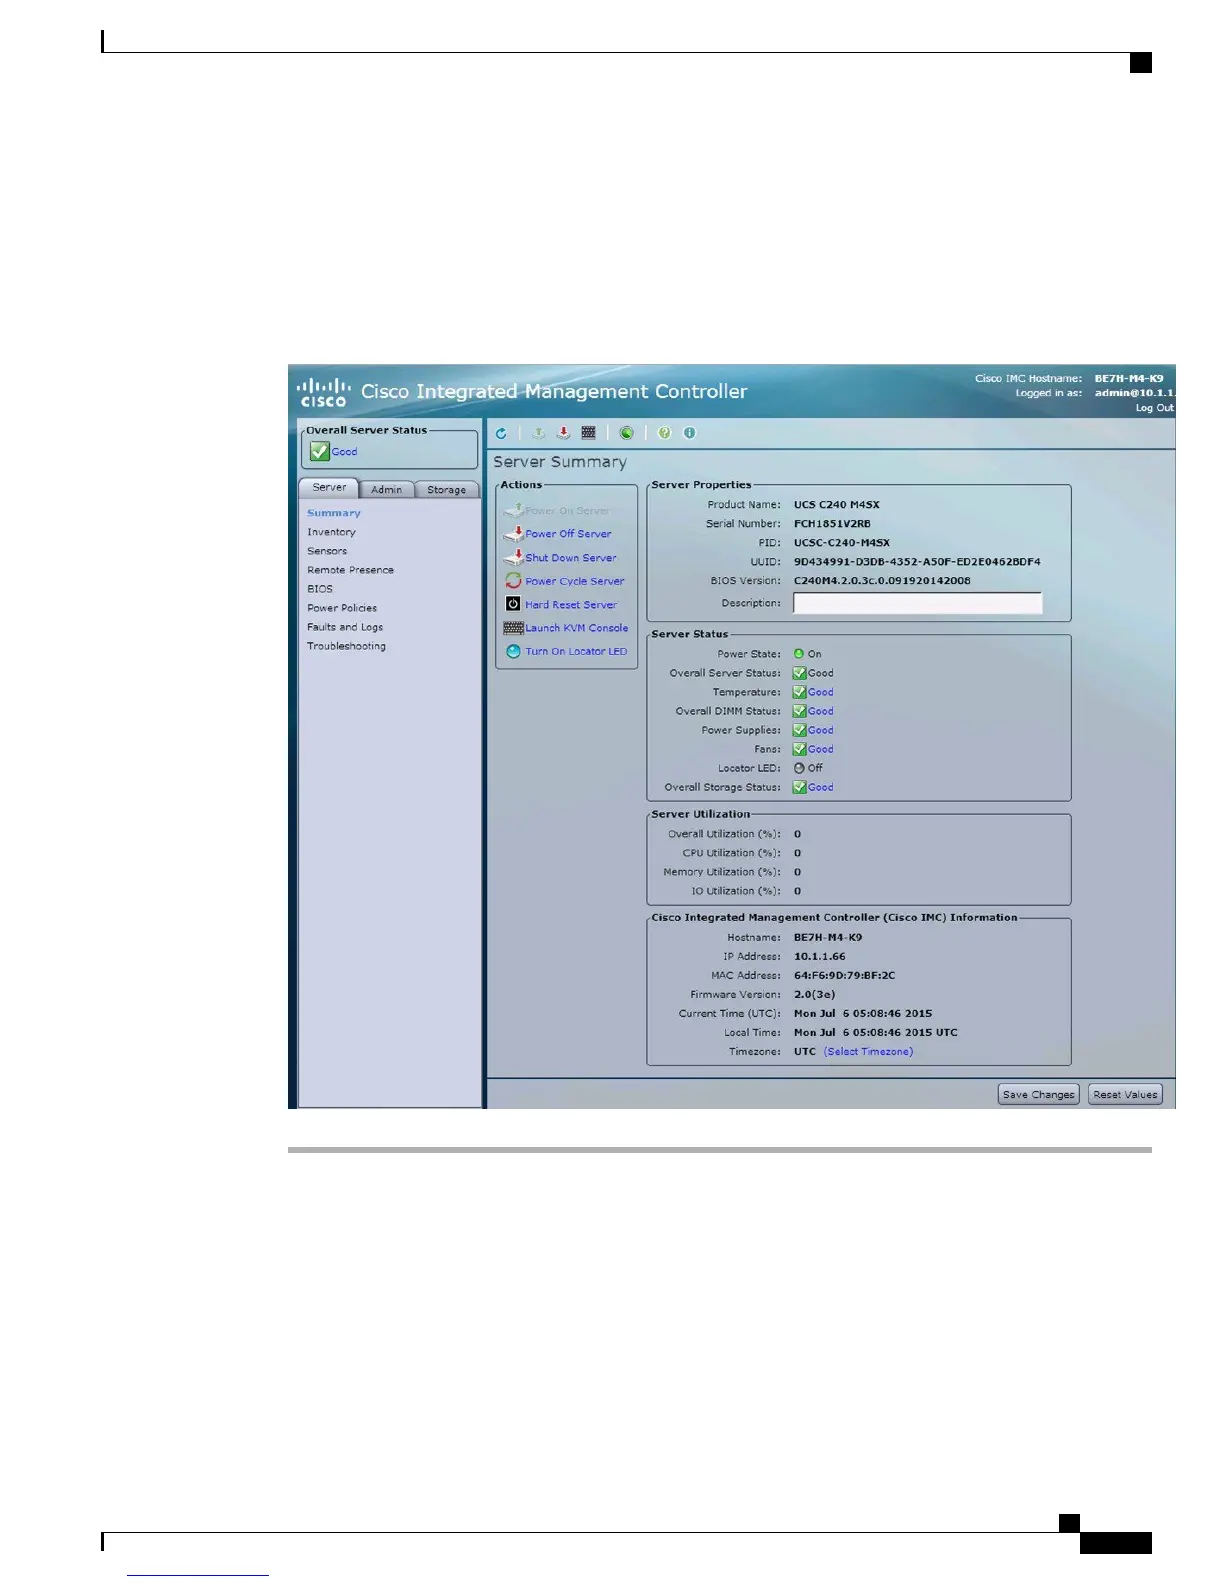The width and height of the screenshot is (1224, 1584).
Task: Click the Power Off Server icon
Action: 513,533
